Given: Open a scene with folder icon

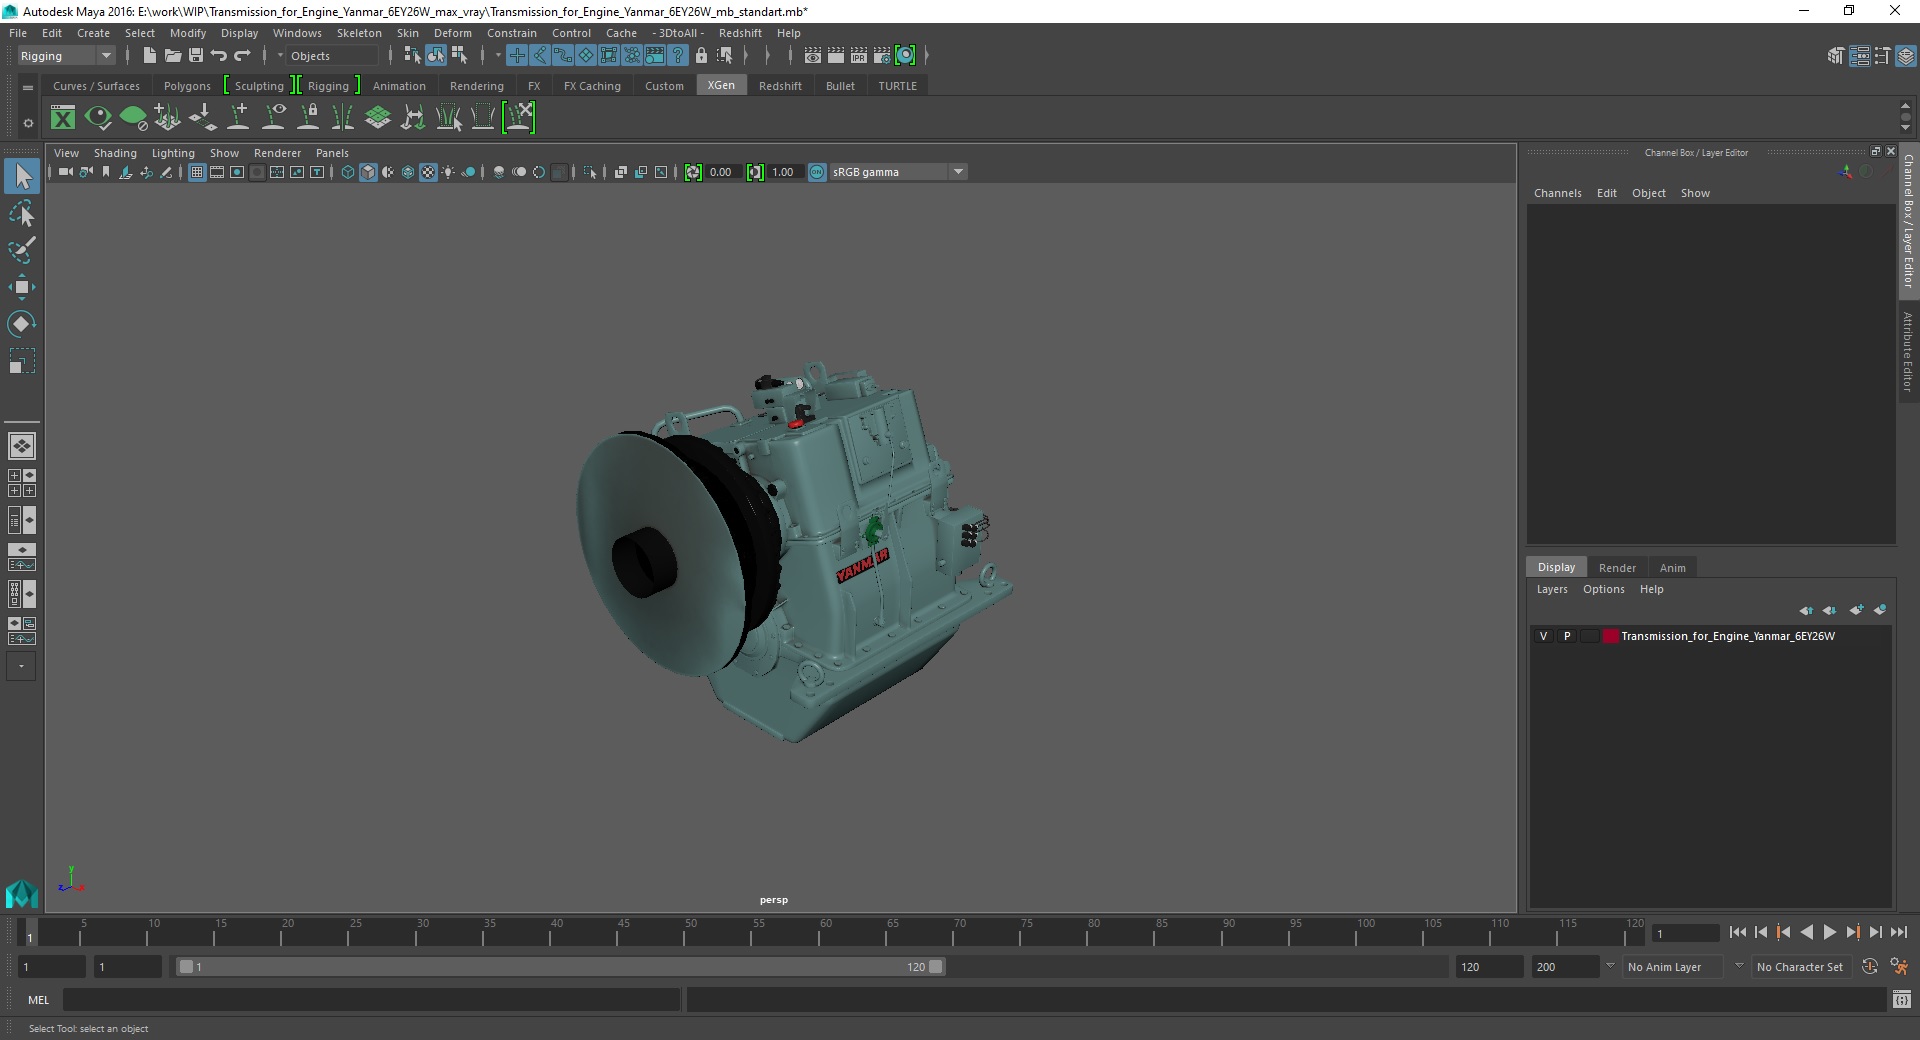Looking at the screenshot, I should click(x=172, y=56).
